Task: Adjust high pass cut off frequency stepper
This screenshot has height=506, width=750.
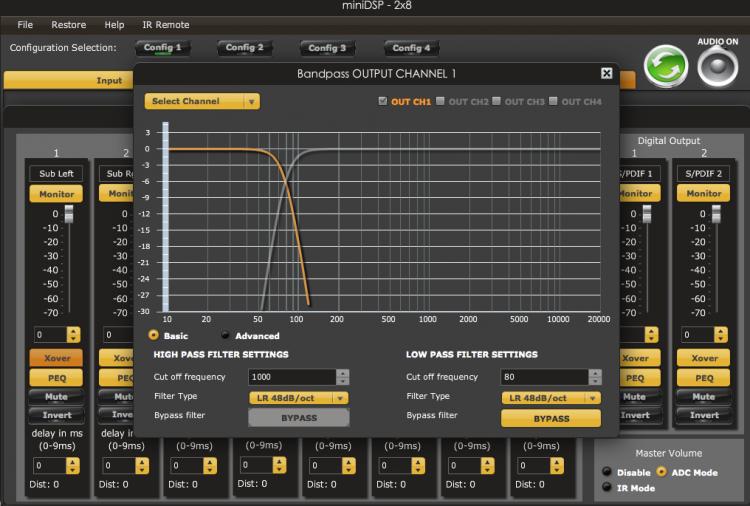Action: (x=342, y=377)
